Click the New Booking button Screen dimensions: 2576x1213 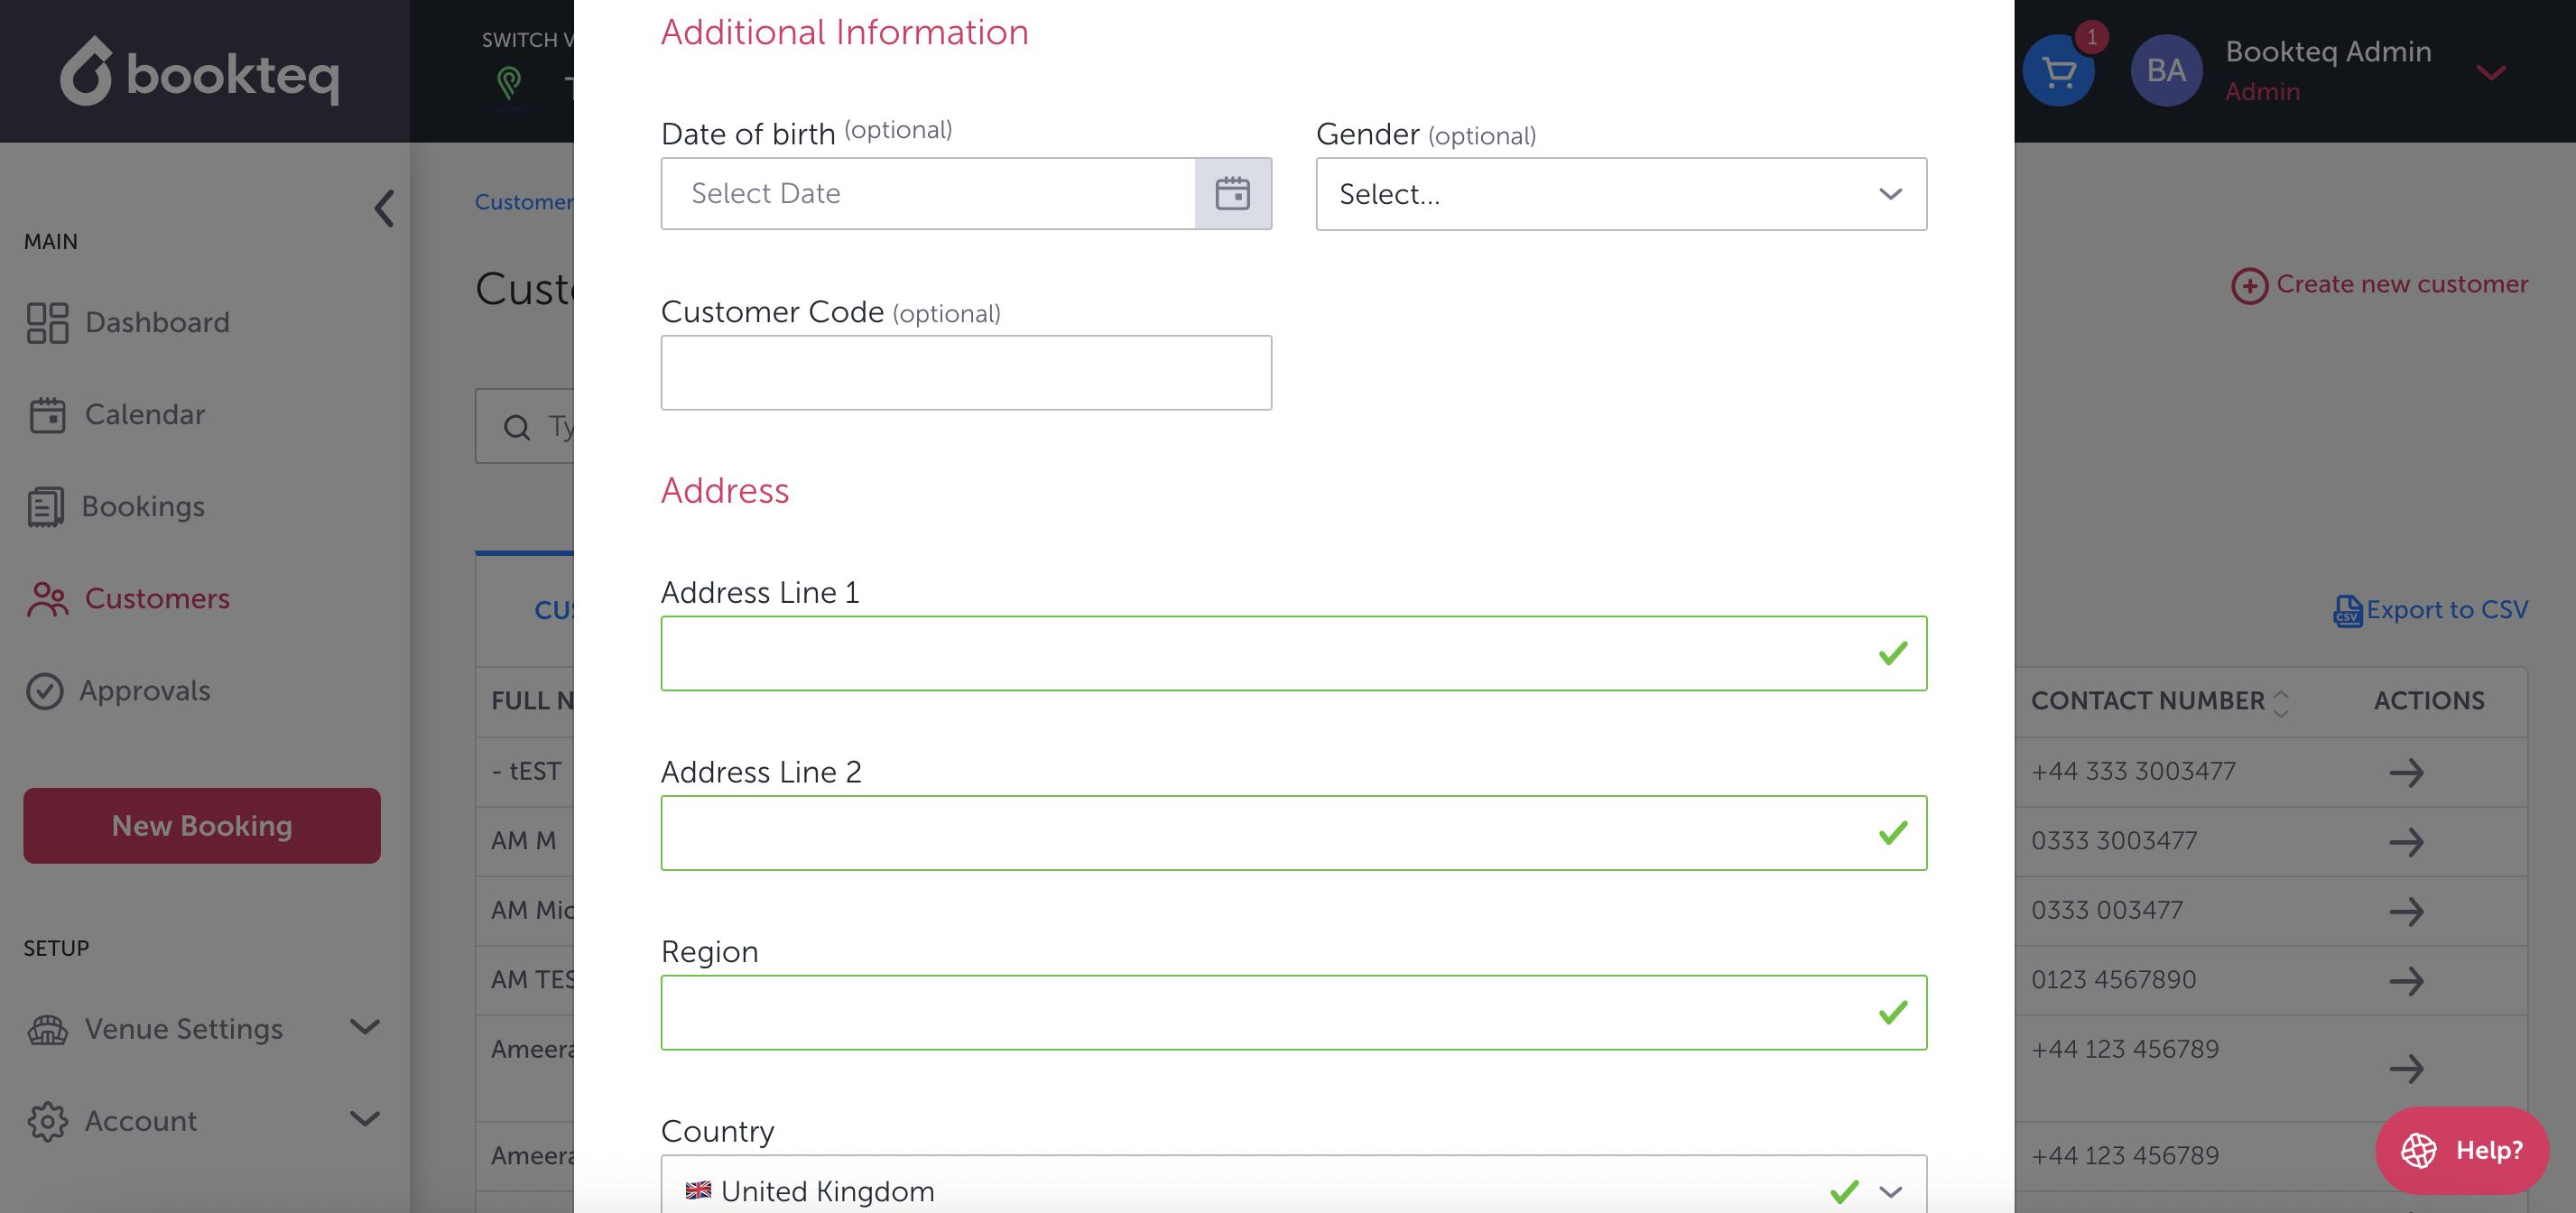pyautogui.click(x=202, y=825)
